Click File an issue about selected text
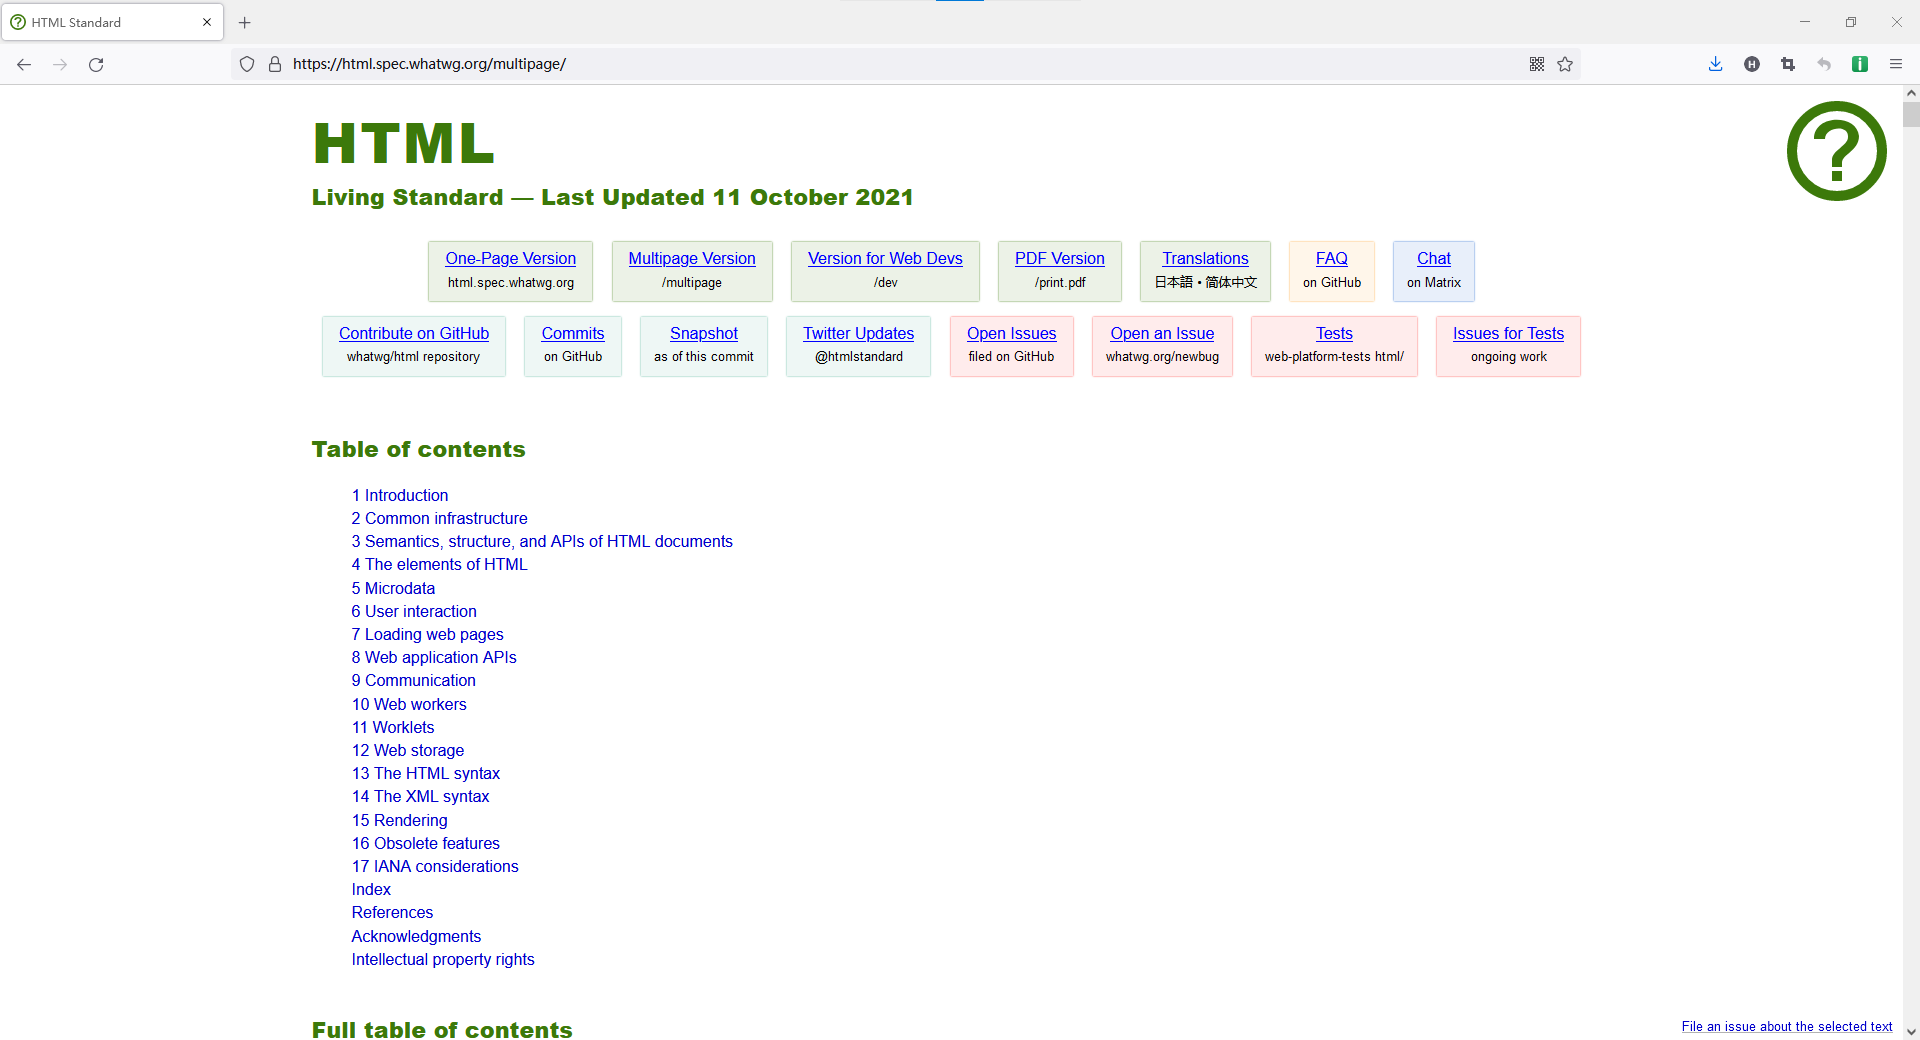Viewport: 1920px width, 1040px height. click(1787, 1026)
